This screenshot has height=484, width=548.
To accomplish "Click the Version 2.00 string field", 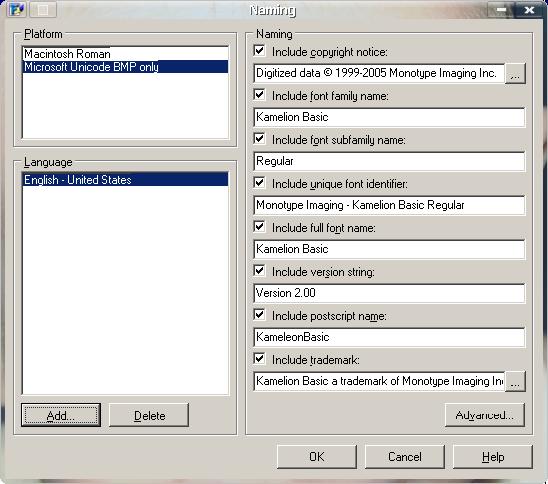I will click(x=389, y=294).
